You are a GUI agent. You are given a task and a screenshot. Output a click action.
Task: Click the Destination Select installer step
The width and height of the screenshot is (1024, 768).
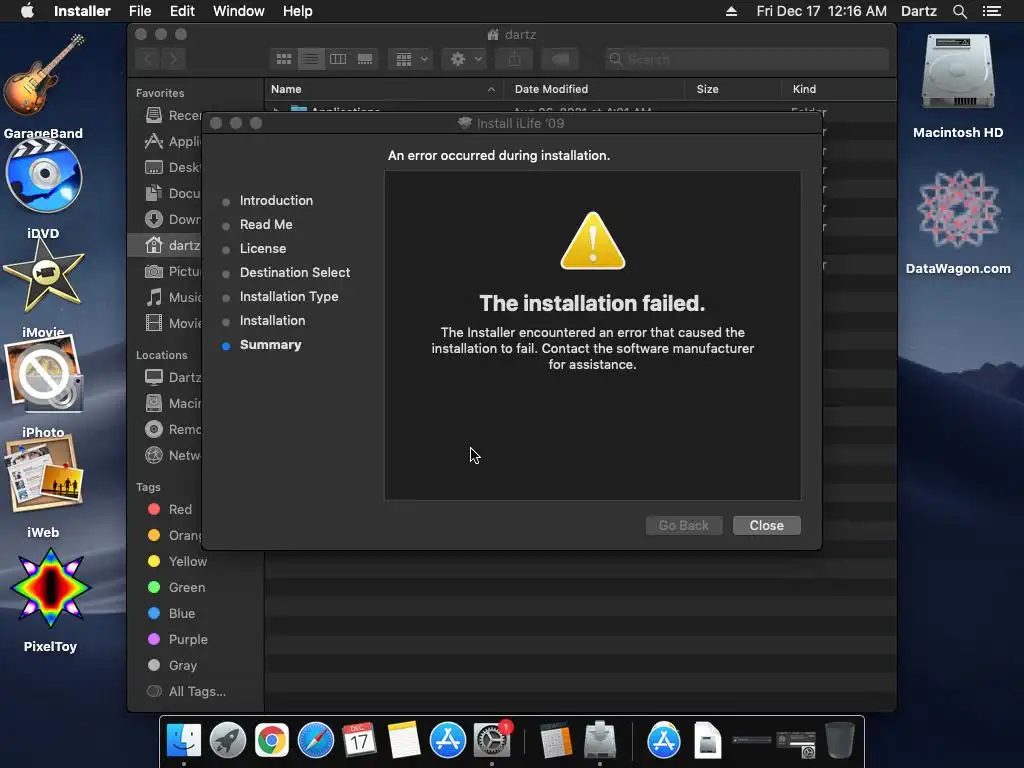point(295,272)
